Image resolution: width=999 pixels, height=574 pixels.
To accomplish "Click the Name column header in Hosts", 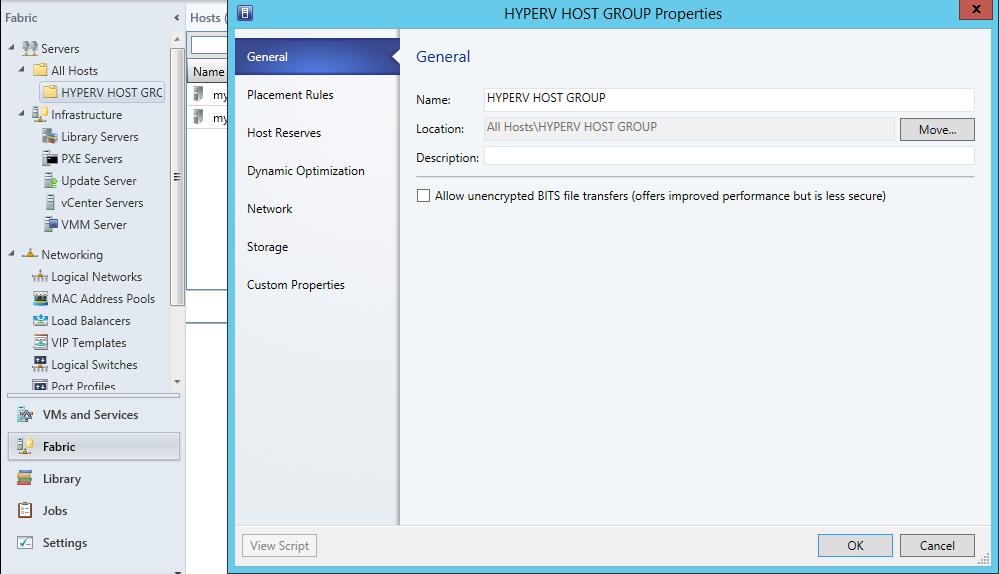I will pyautogui.click(x=208, y=71).
